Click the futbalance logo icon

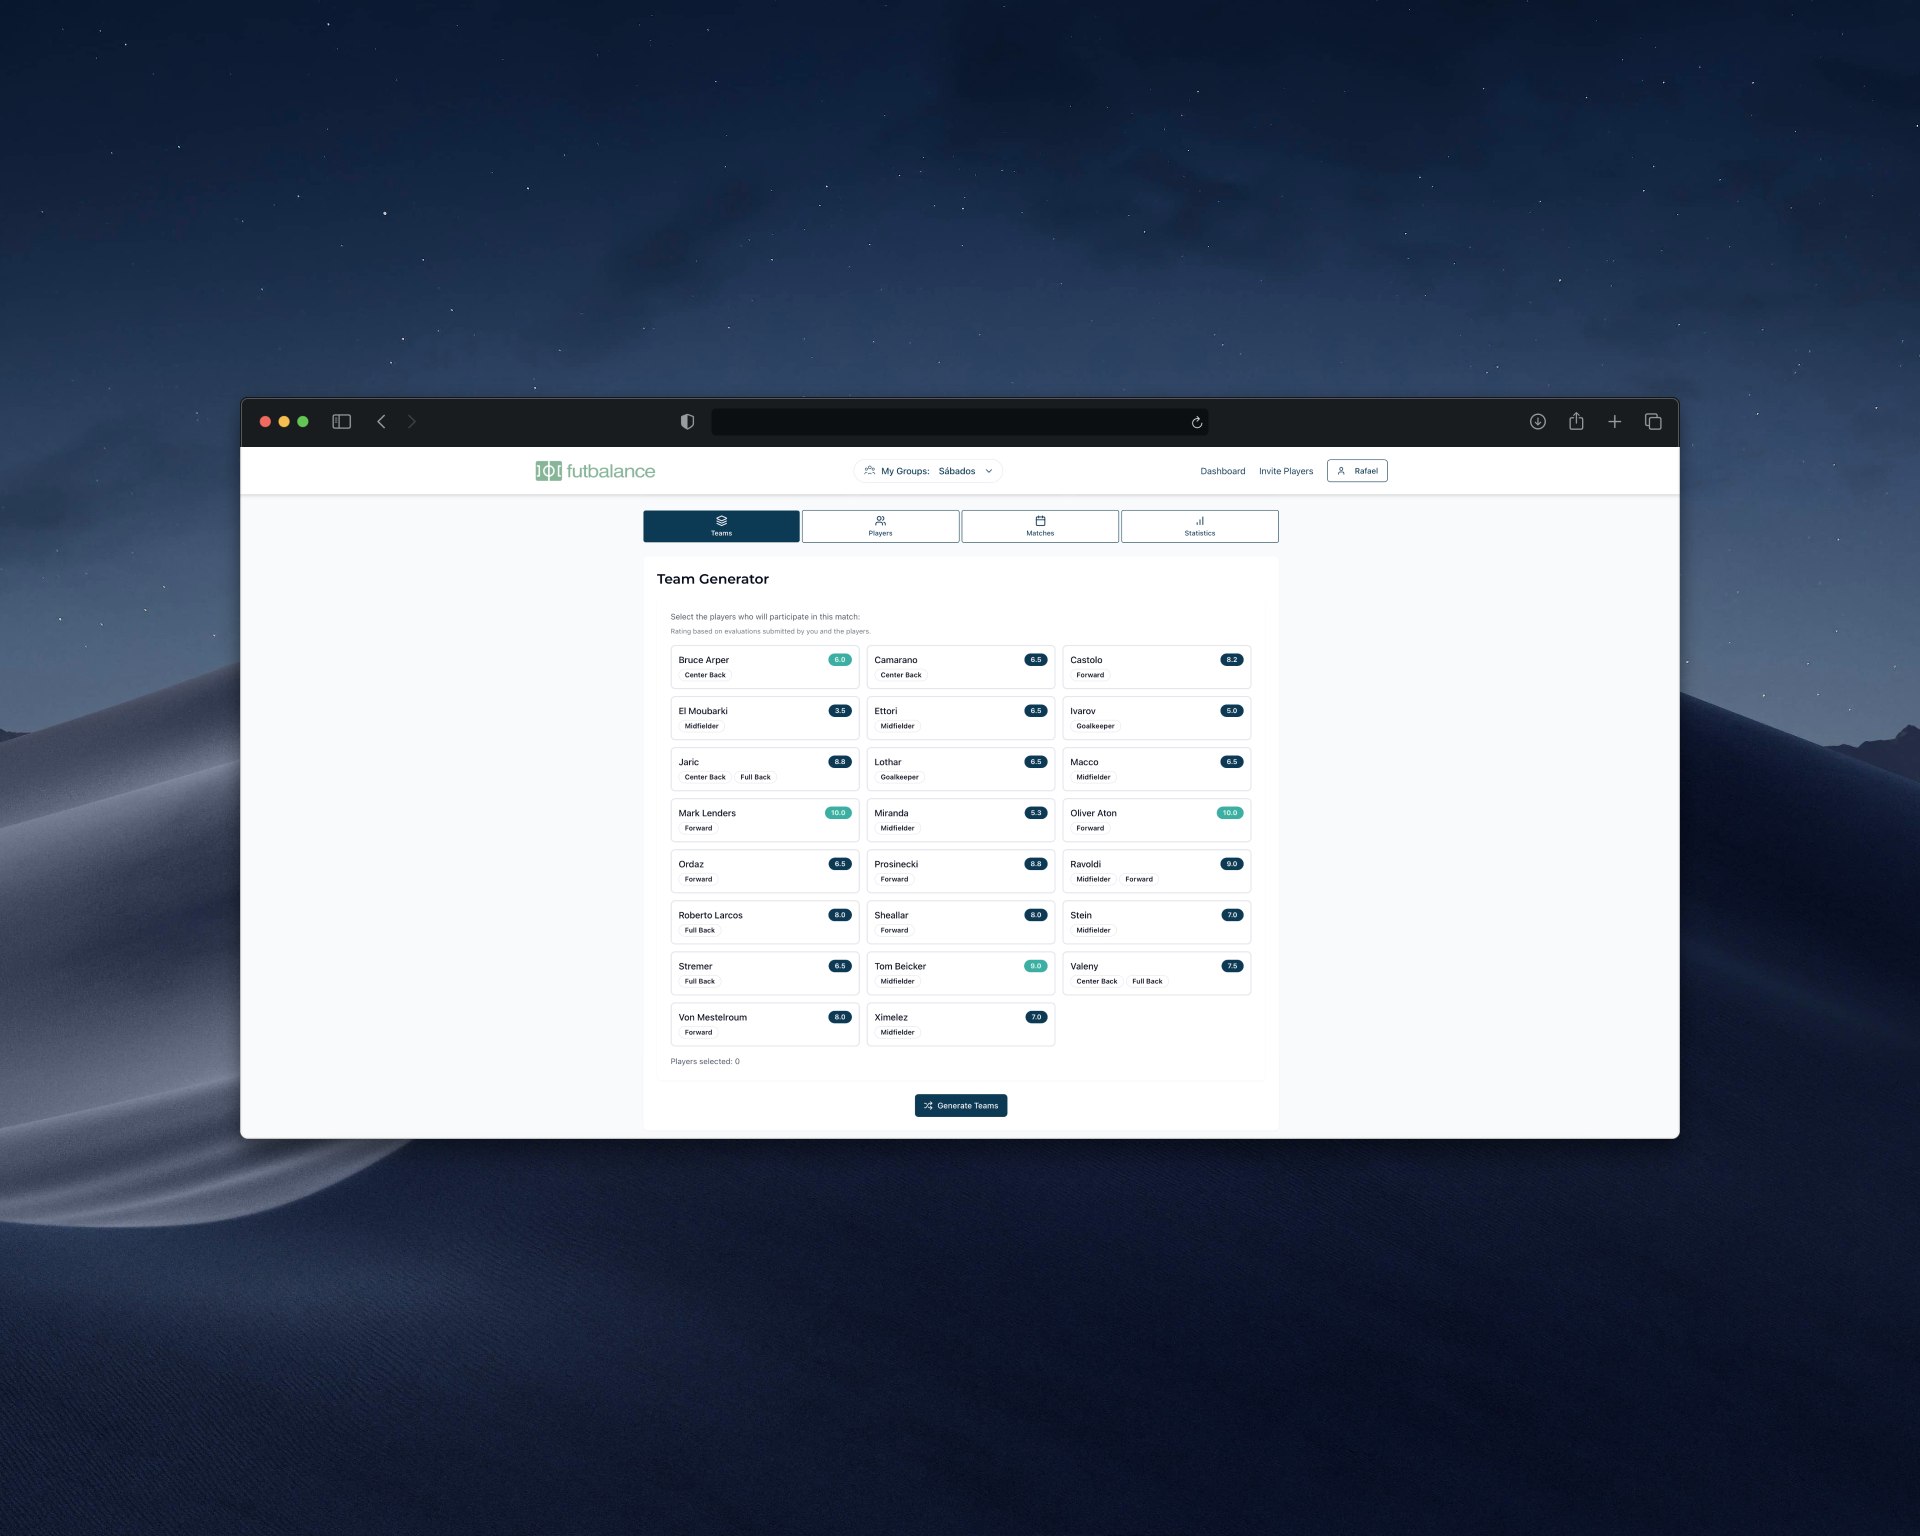547,470
